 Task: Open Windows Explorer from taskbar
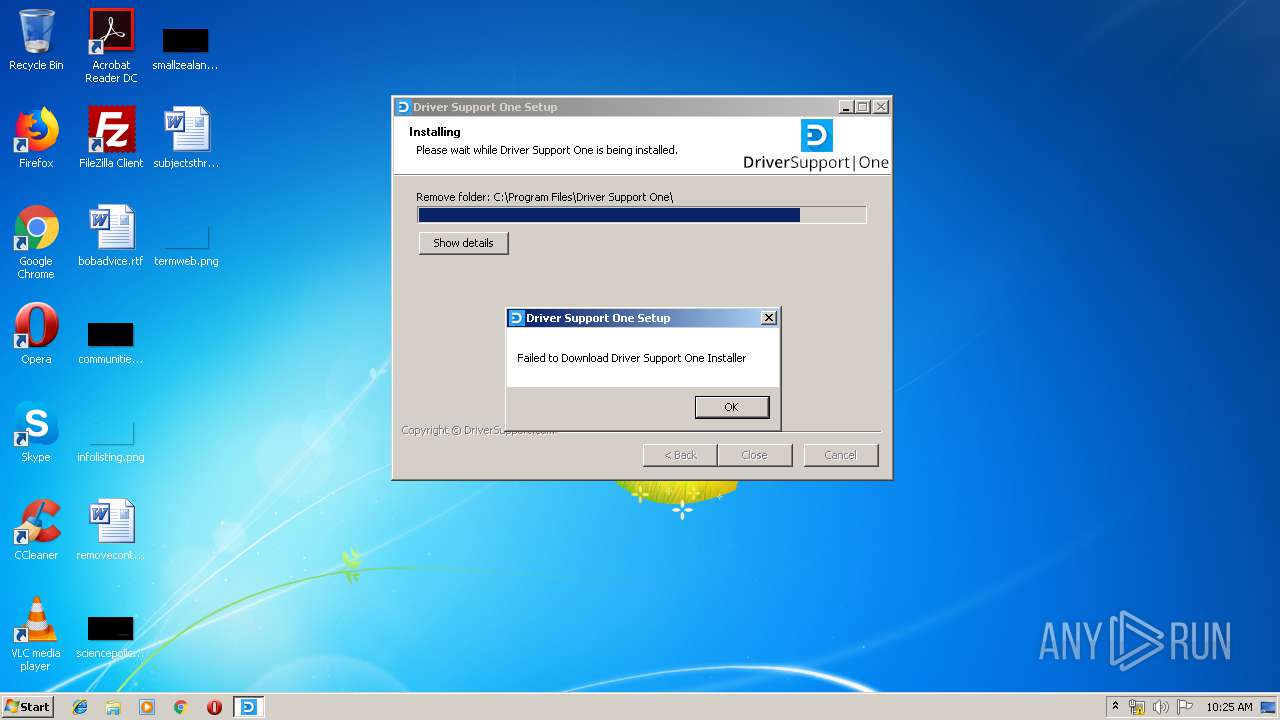point(113,707)
